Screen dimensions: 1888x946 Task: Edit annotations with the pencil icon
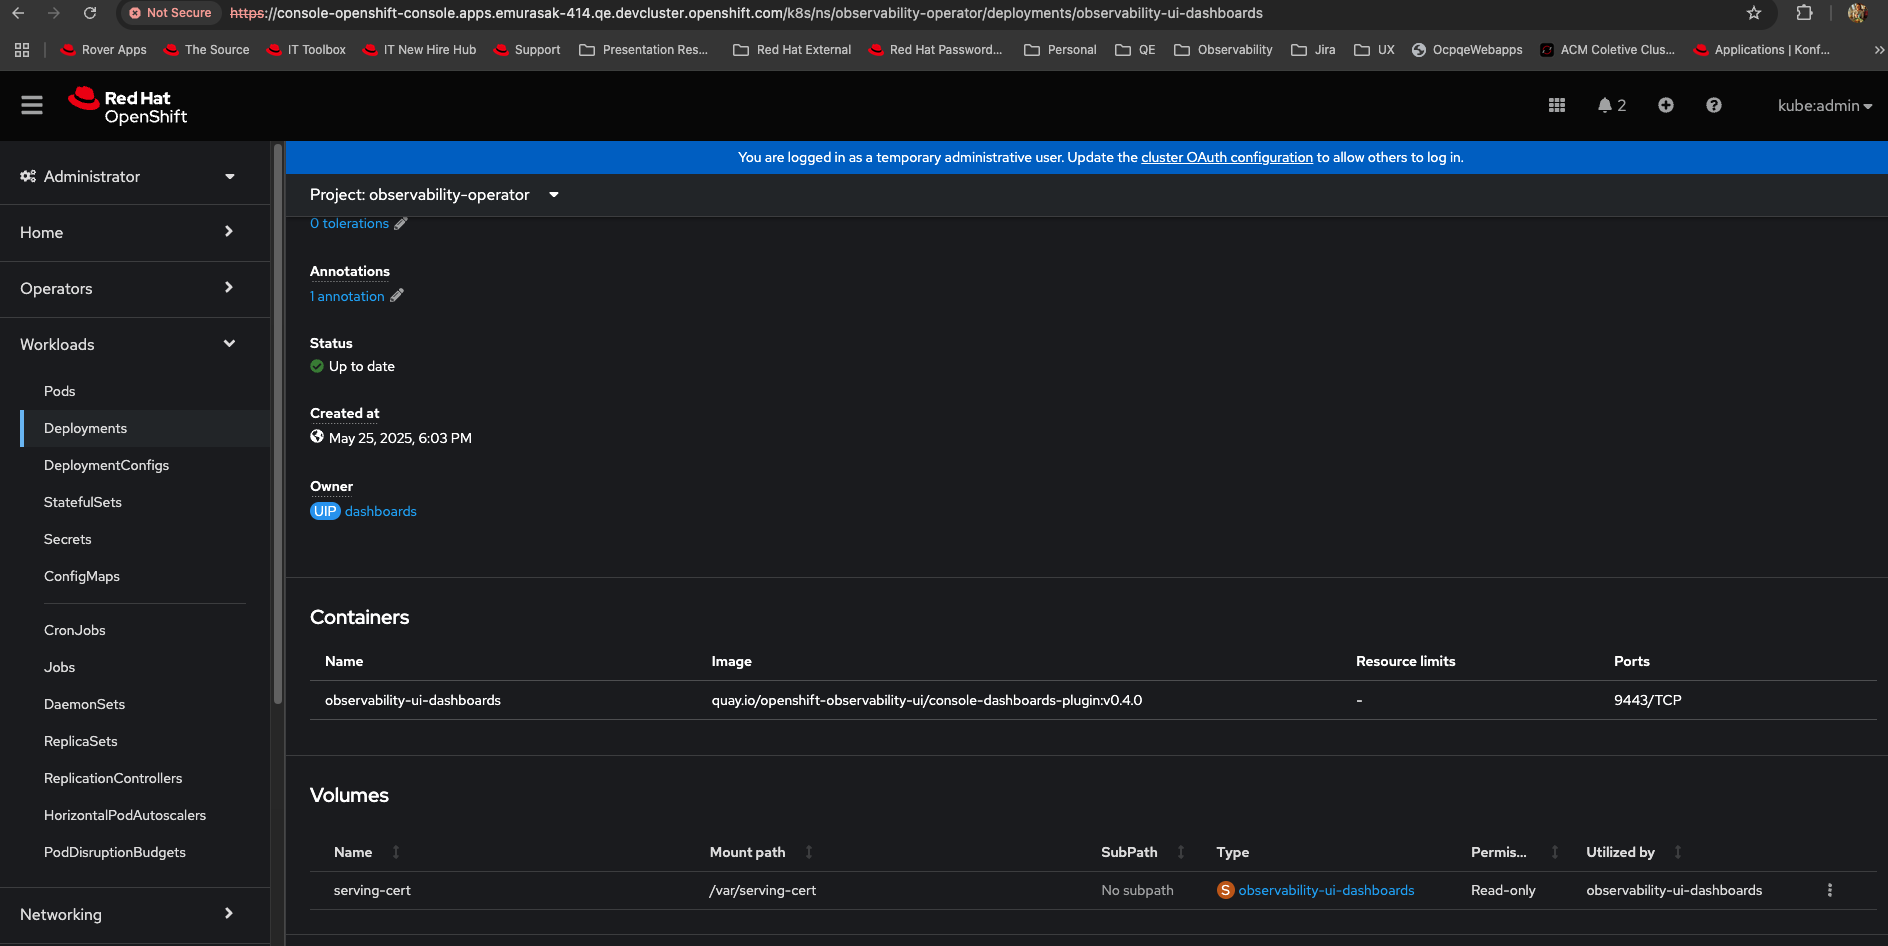pyautogui.click(x=397, y=296)
